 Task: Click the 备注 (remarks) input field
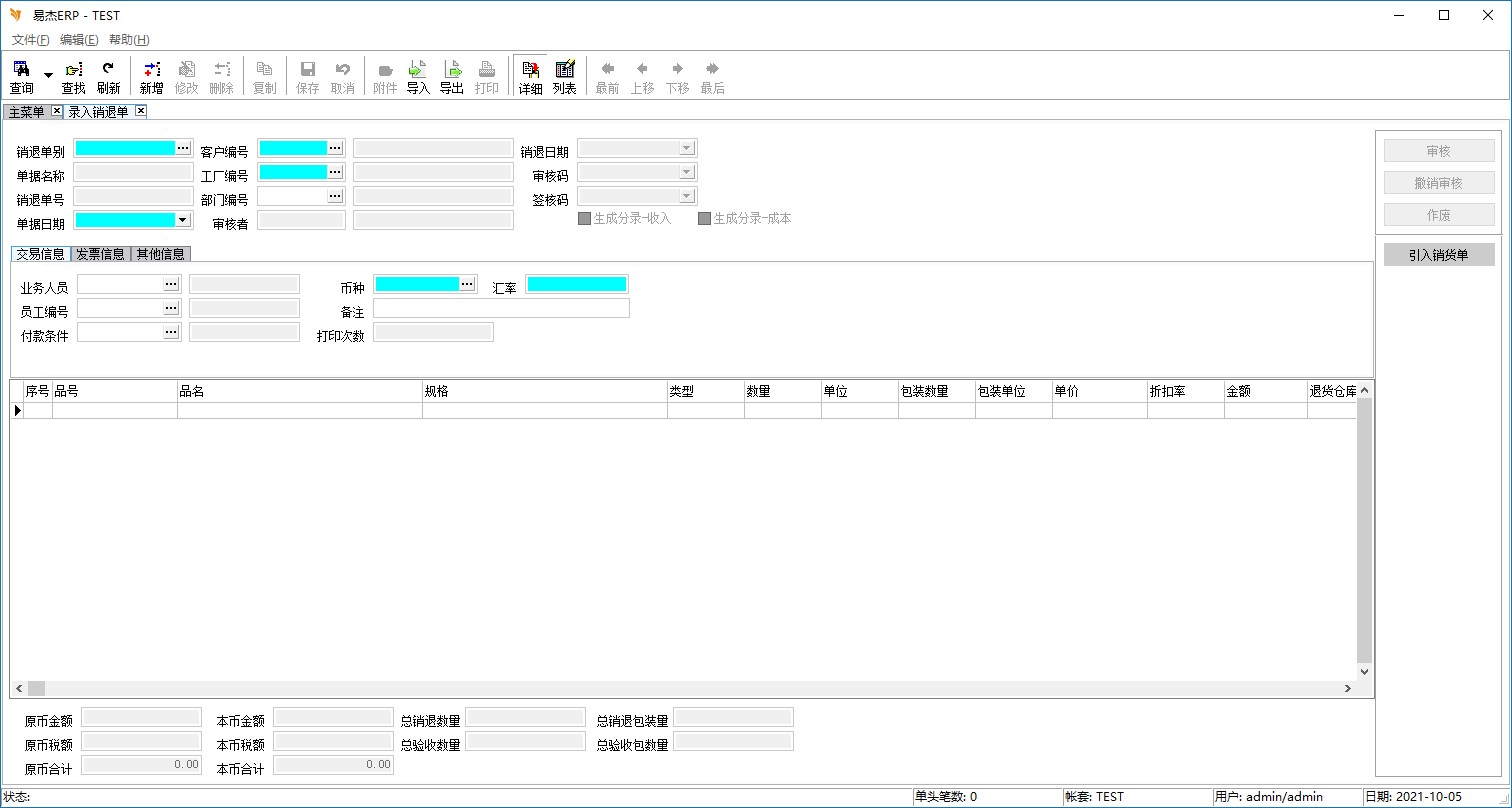tap(501, 308)
